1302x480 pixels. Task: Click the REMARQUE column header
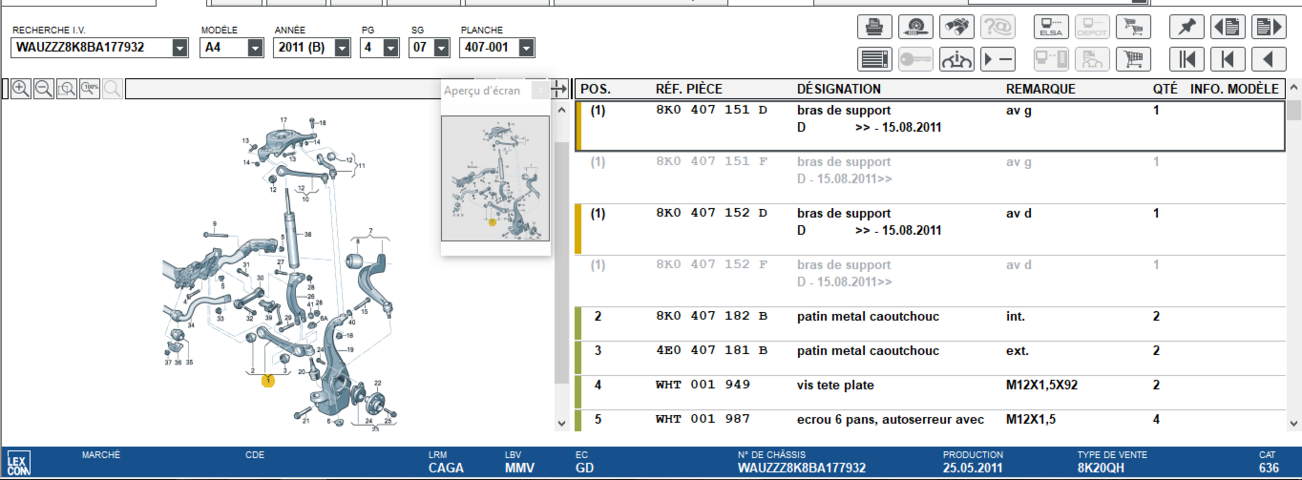(1040, 89)
